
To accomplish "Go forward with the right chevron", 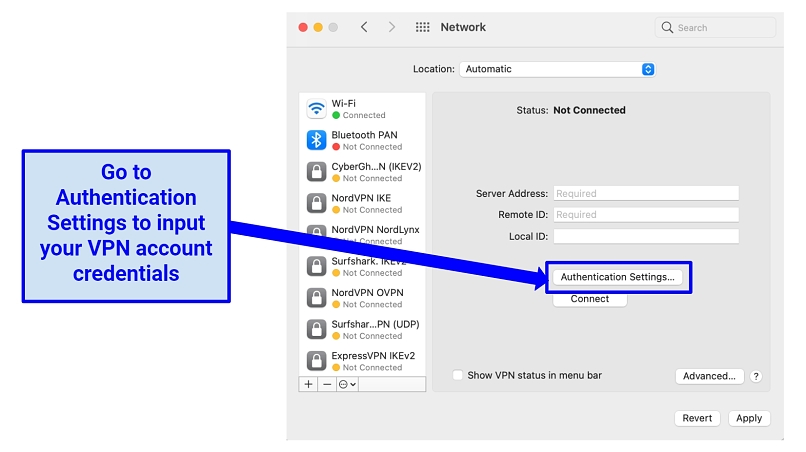I will [x=392, y=27].
